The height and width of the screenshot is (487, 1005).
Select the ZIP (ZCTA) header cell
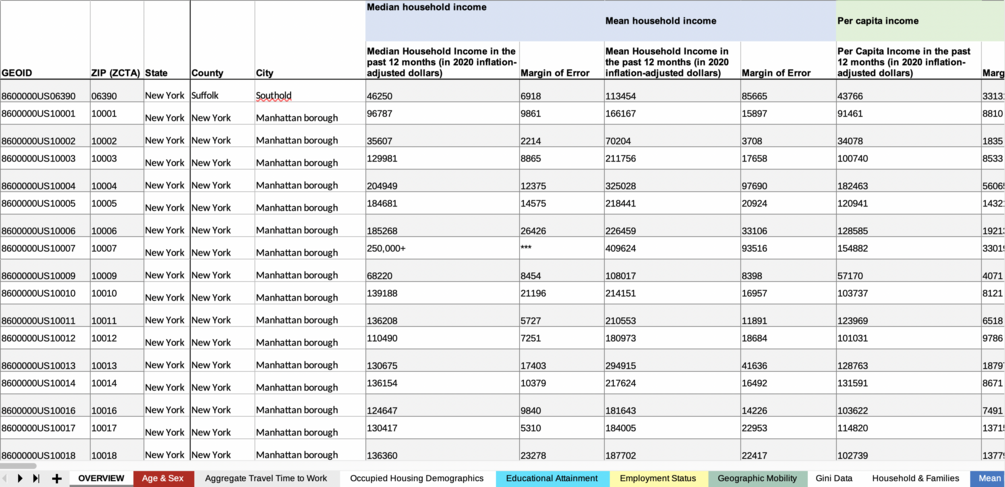(116, 73)
